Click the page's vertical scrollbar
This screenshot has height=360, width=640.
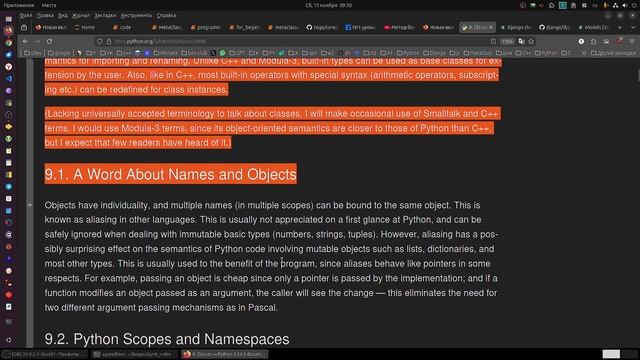coord(638,75)
